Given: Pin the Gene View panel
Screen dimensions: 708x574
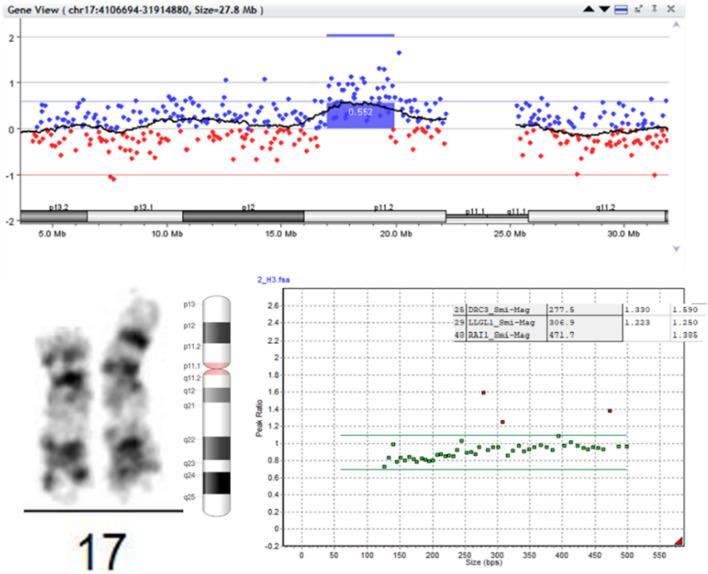Looking at the screenshot, I should click(x=653, y=8).
